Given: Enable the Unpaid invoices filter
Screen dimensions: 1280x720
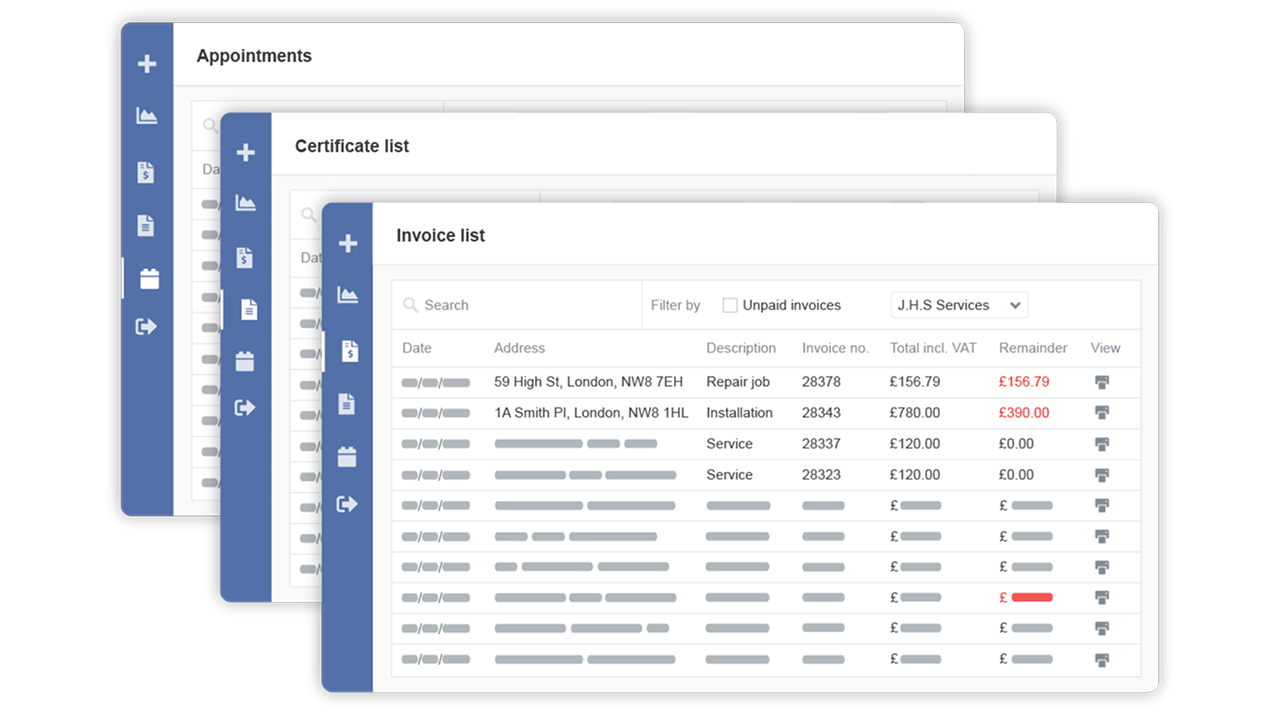Looking at the screenshot, I should click(x=729, y=305).
